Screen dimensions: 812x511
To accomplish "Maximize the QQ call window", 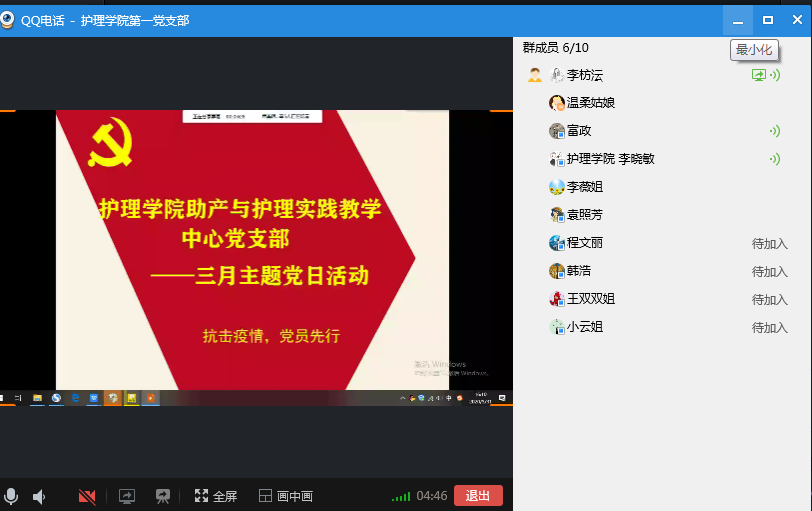I will tap(768, 19).
